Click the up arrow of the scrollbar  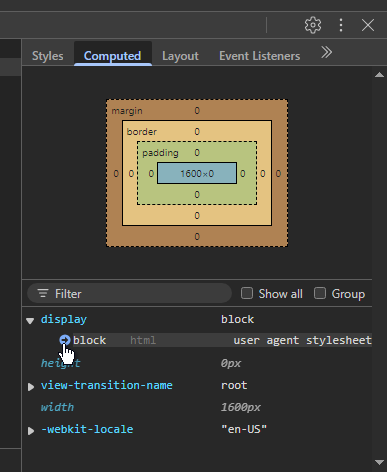[x=379, y=75]
